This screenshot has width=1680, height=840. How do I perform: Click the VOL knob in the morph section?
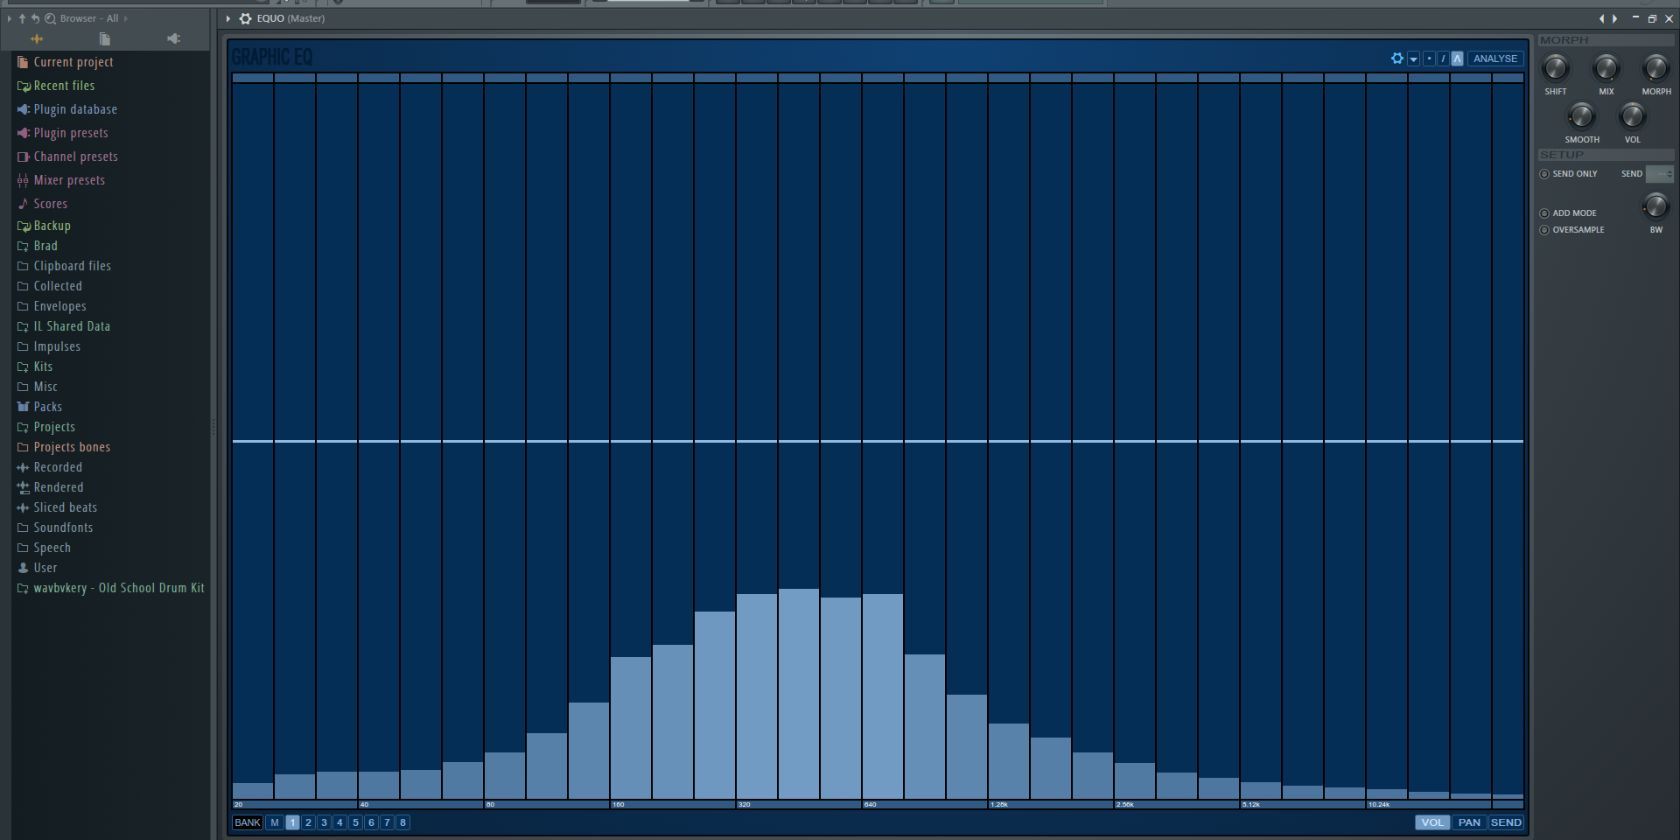pyautogui.click(x=1632, y=116)
